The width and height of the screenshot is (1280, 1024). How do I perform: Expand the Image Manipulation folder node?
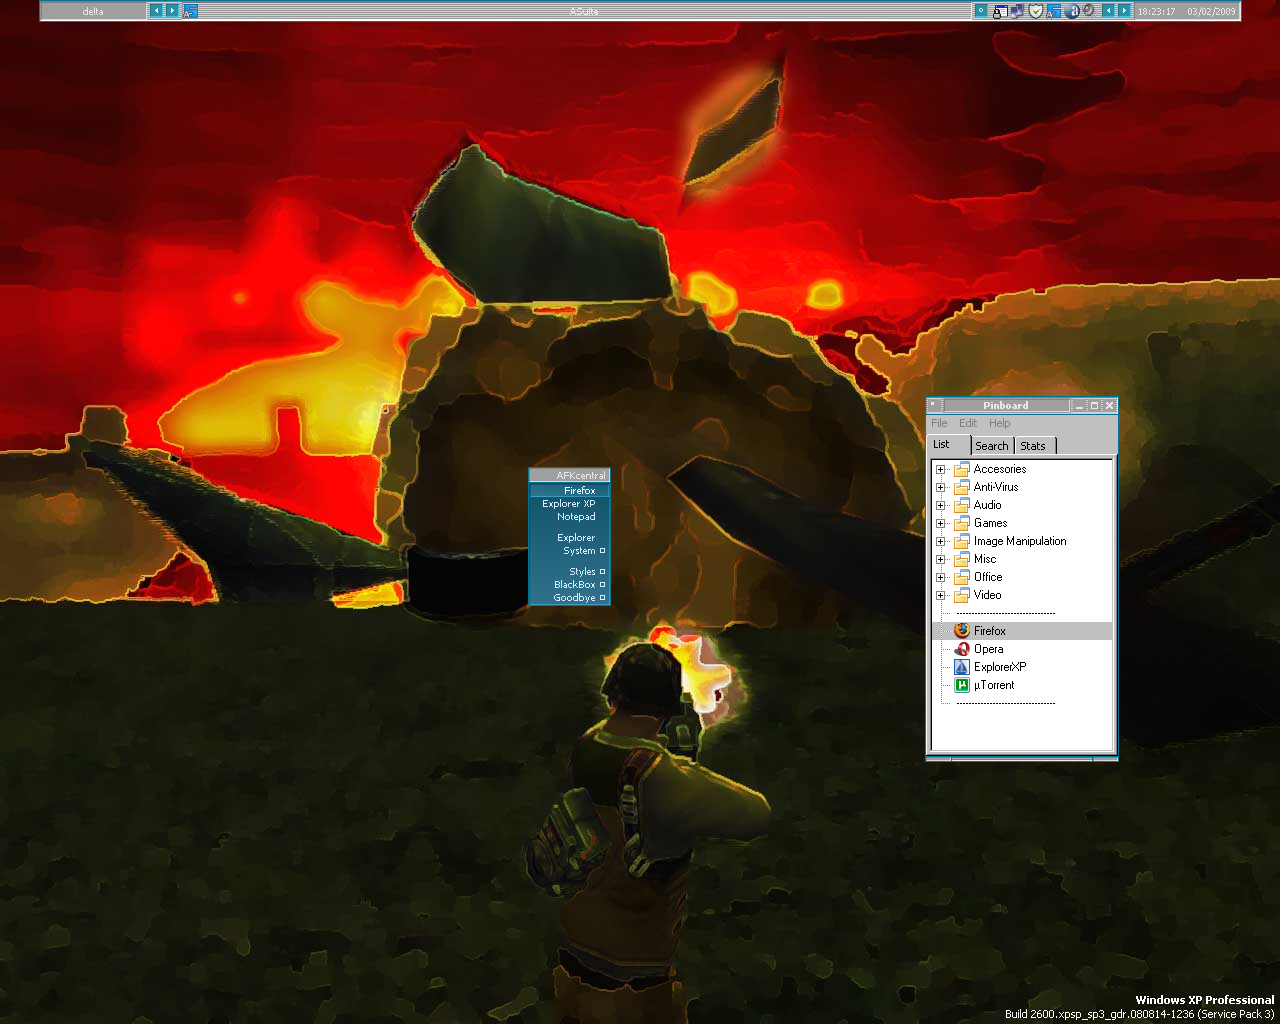[940, 541]
